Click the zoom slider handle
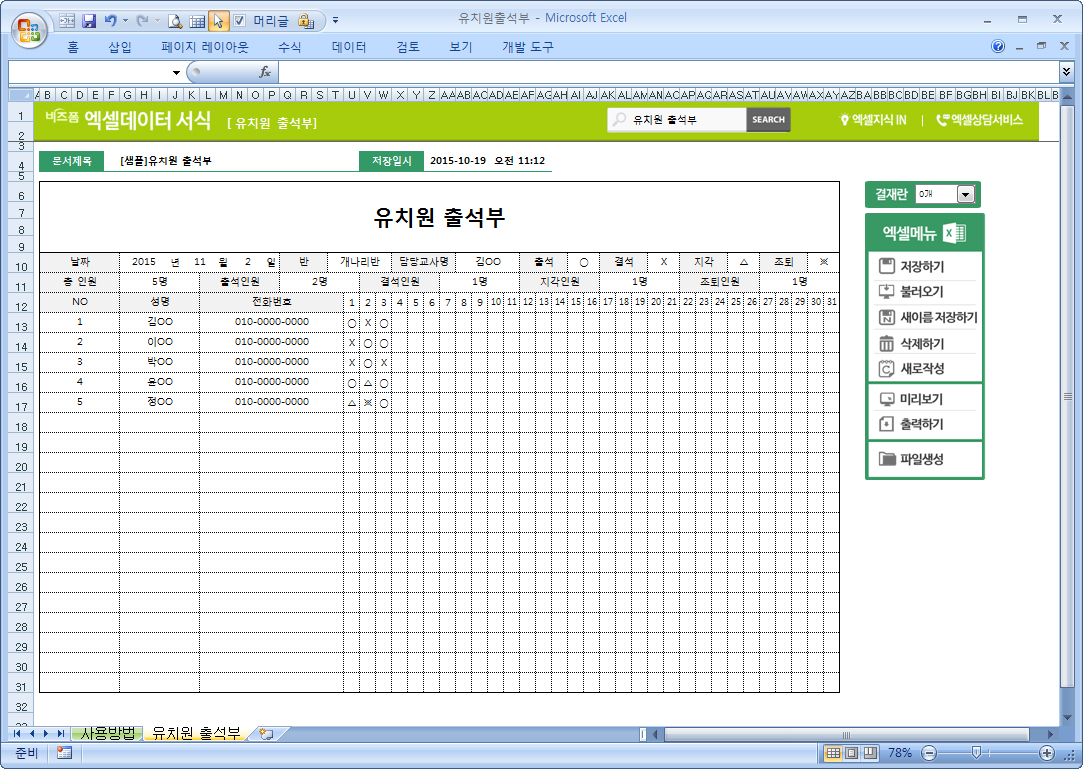1083x769 pixels. (x=977, y=753)
